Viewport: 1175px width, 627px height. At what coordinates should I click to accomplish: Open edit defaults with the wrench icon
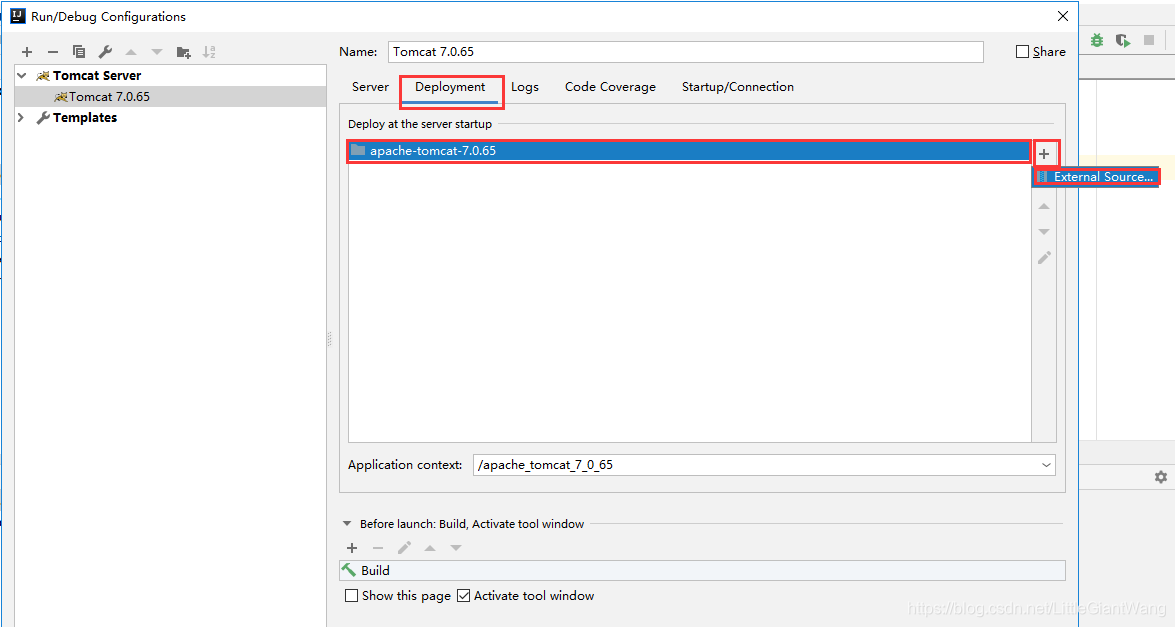[x=105, y=51]
